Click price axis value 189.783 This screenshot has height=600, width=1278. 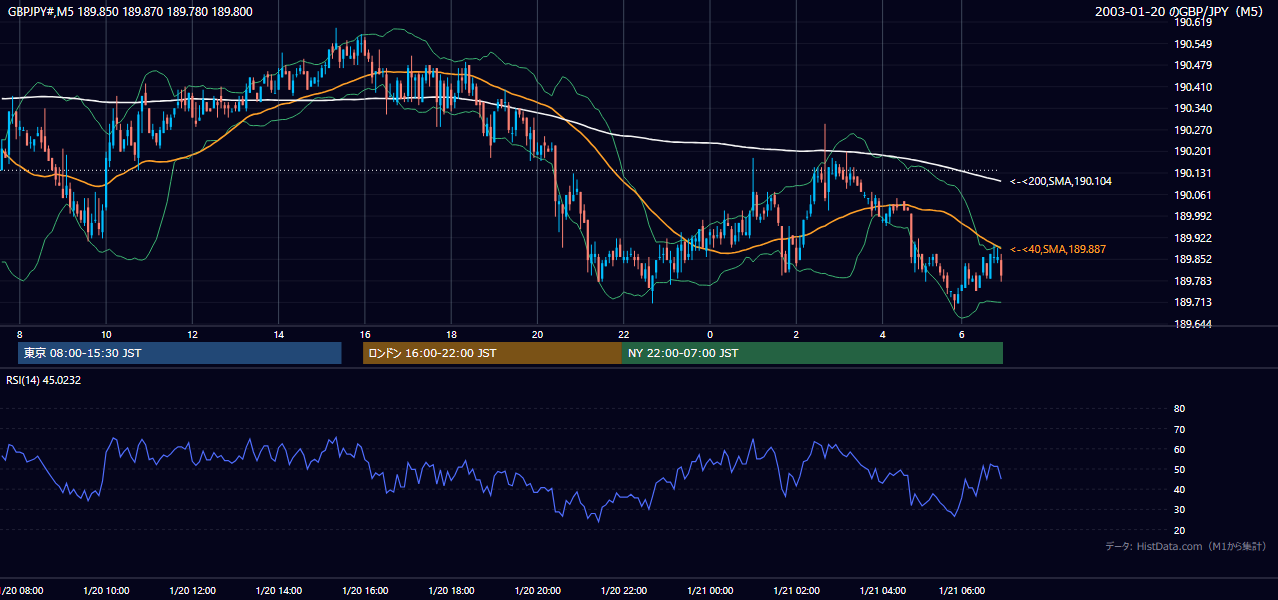click(1194, 281)
